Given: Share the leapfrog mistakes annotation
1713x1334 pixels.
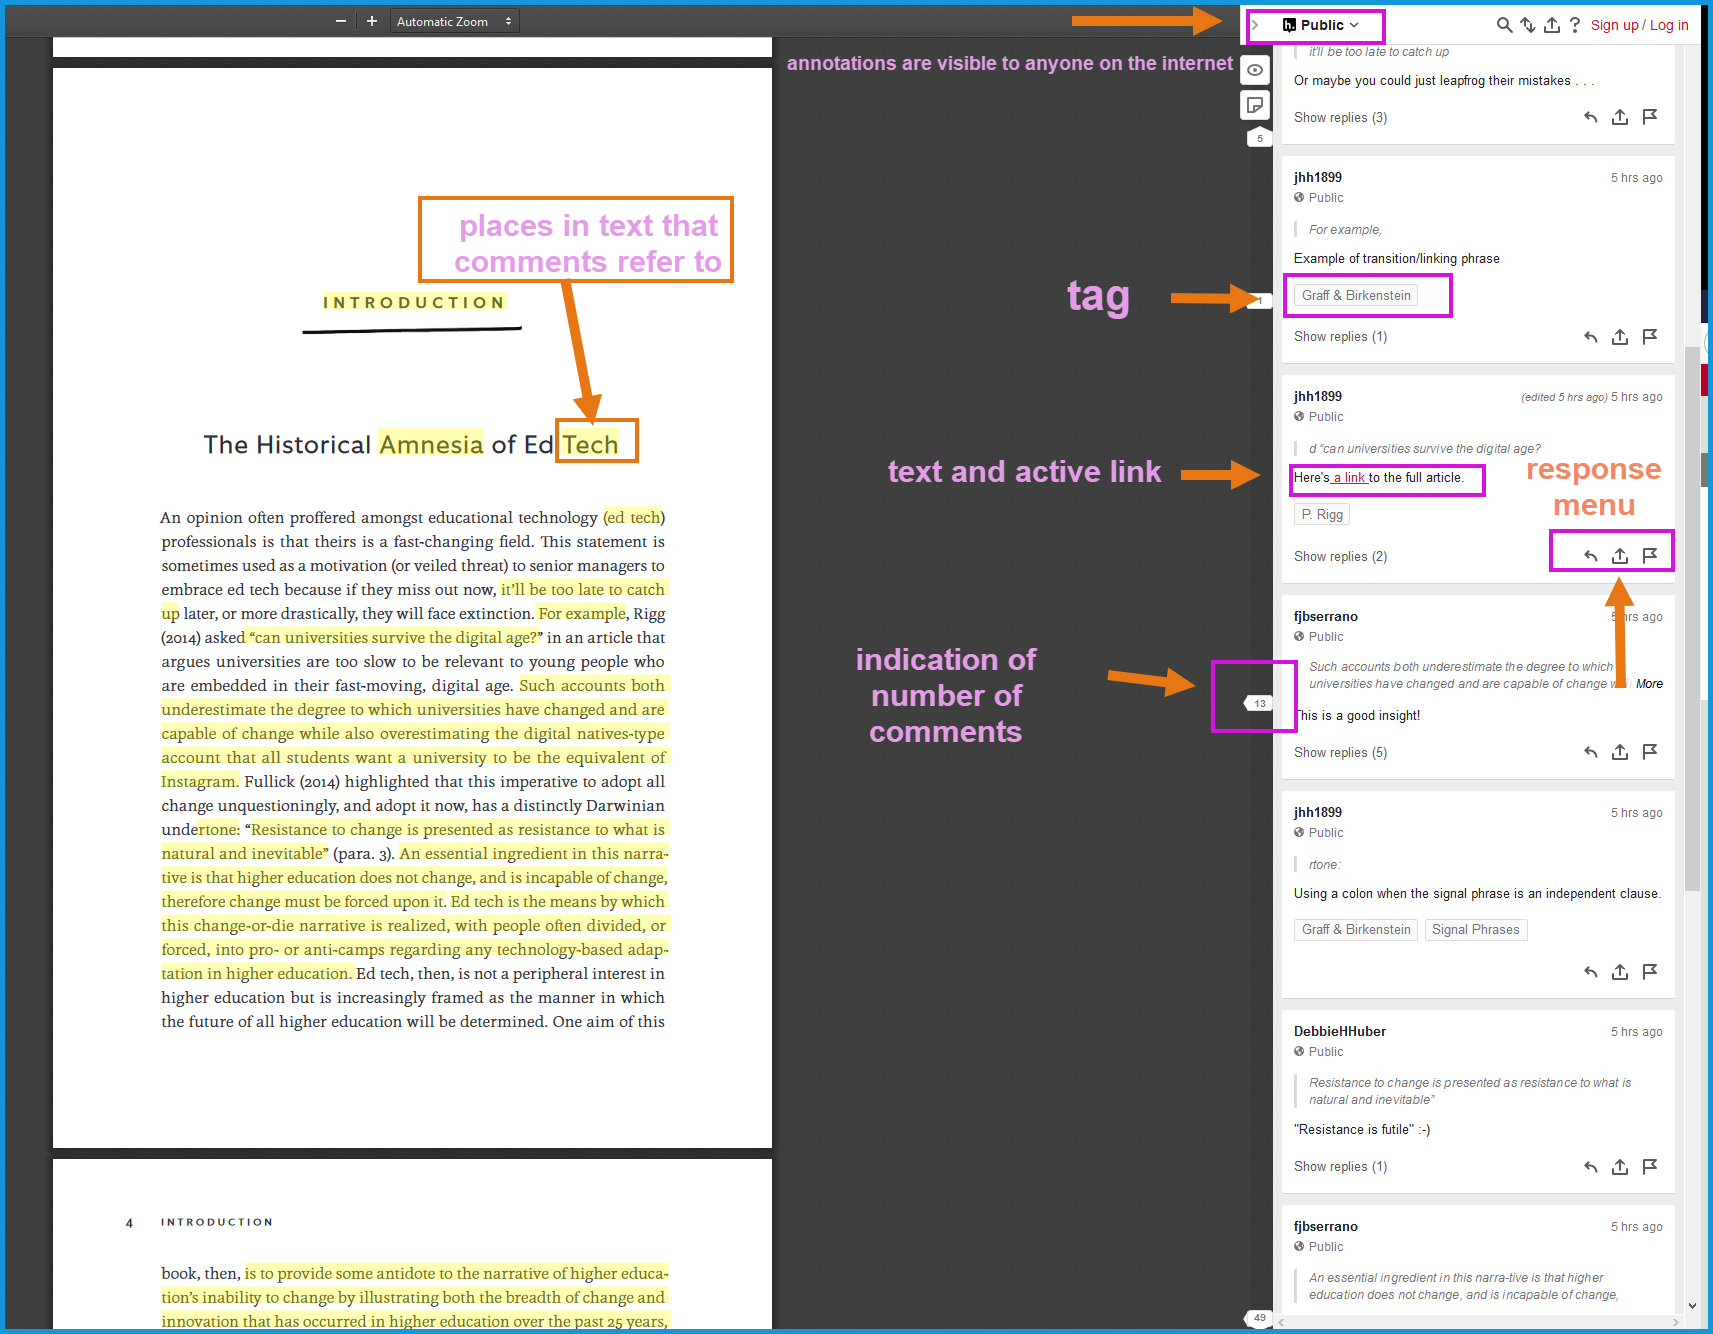Looking at the screenshot, I should click(1620, 117).
